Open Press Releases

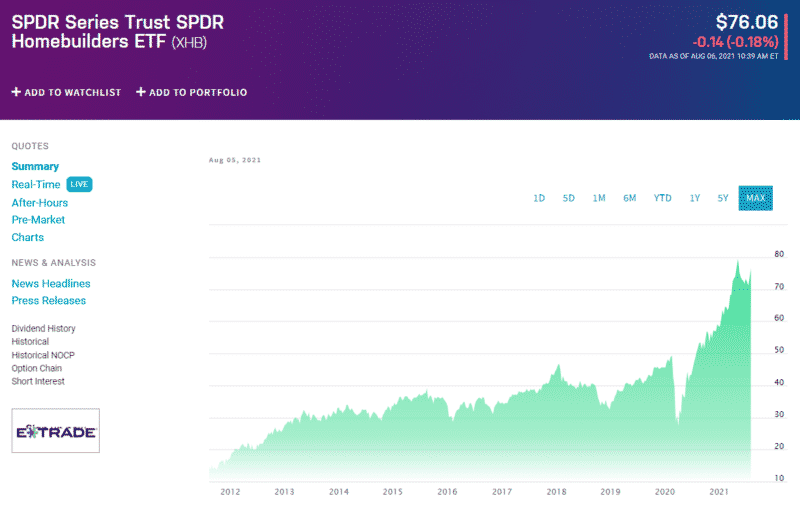click(x=48, y=300)
